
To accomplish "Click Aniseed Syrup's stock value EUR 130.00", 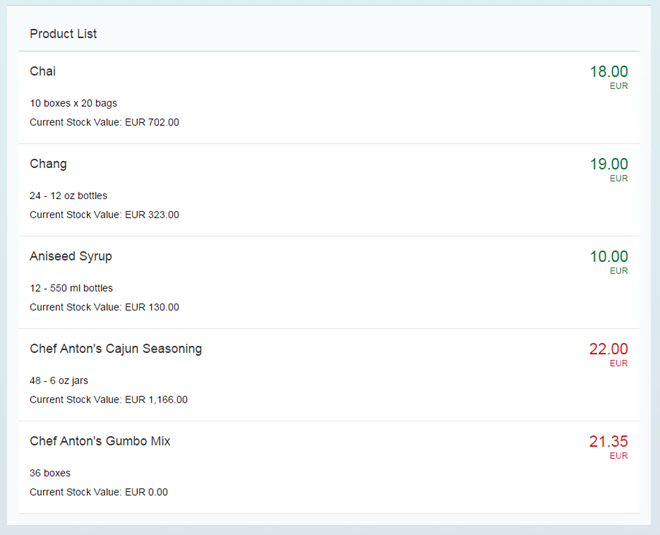I will coord(104,307).
